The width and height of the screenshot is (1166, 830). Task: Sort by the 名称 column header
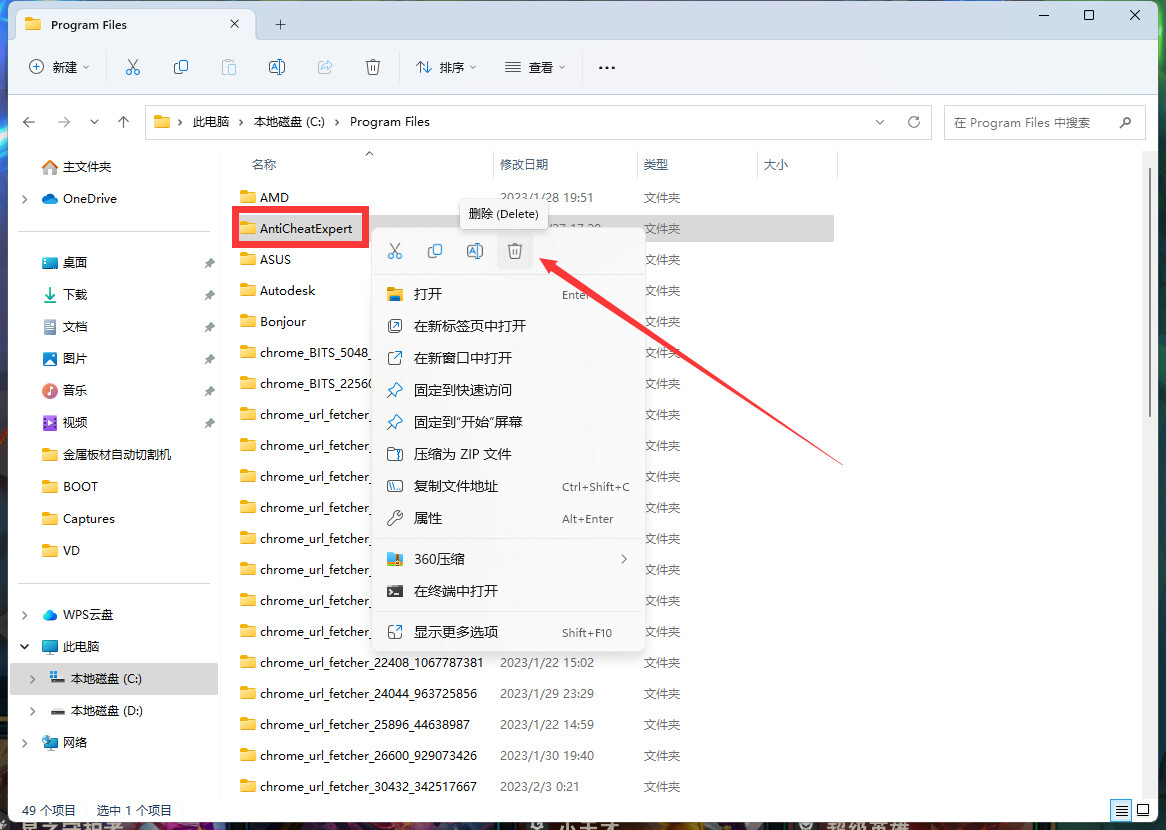[x=264, y=164]
